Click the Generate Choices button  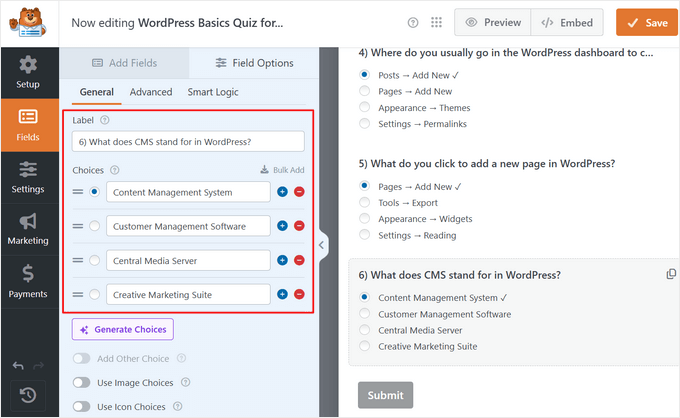coord(123,330)
